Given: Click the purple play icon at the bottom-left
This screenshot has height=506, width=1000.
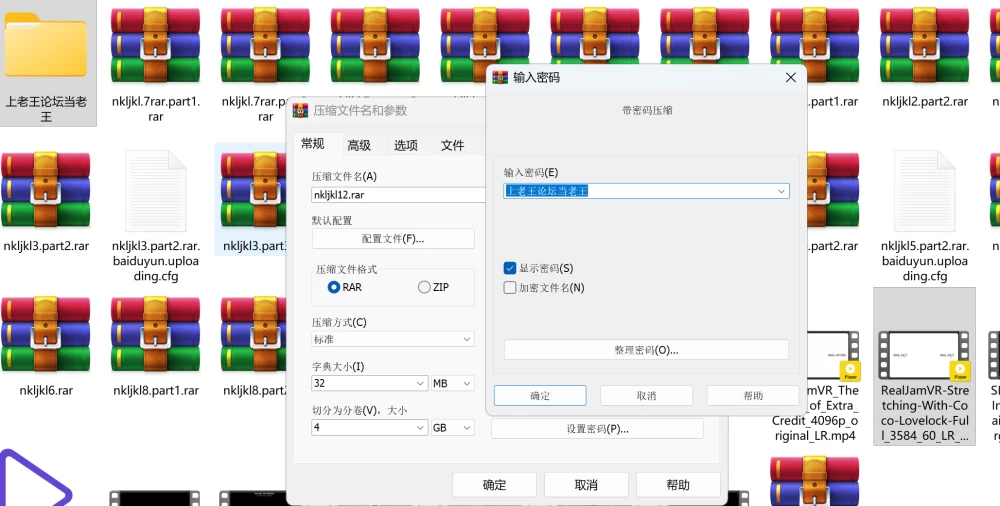Looking at the screenshot, I should tap(35, 479).
